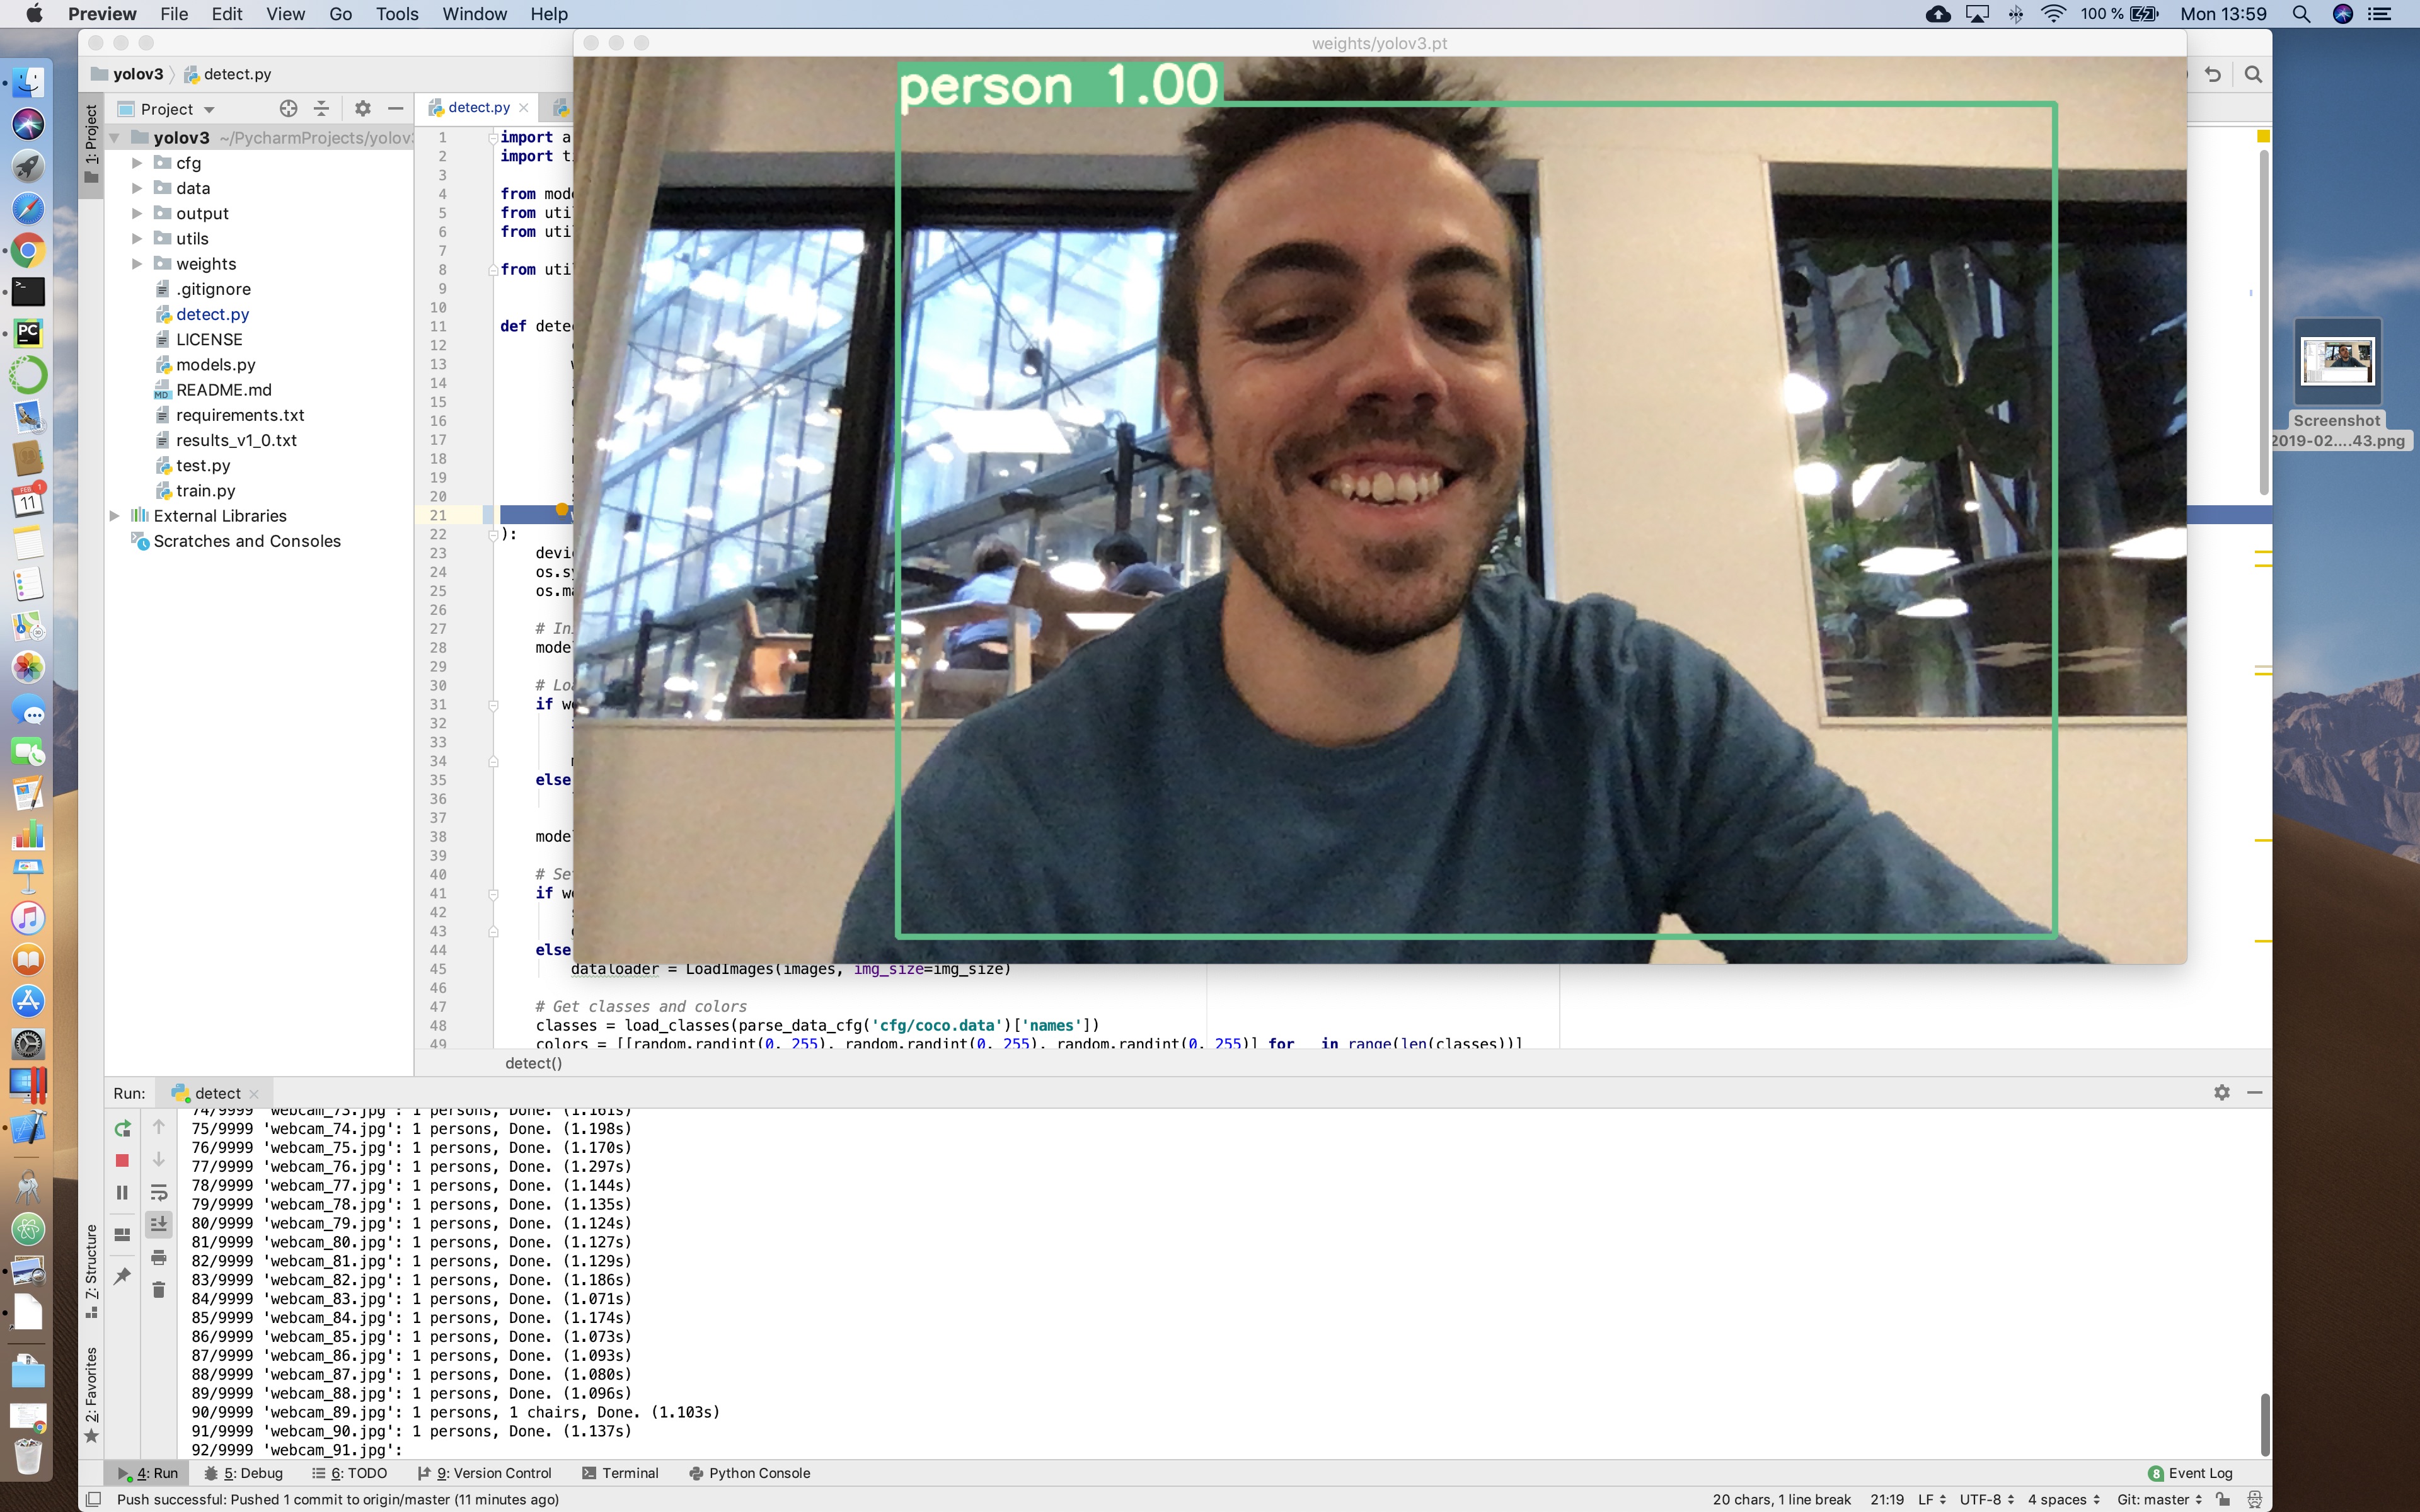Stop the running detect process
The width and height of the screenshot is (2420, 1512).
pos(123,1160)
